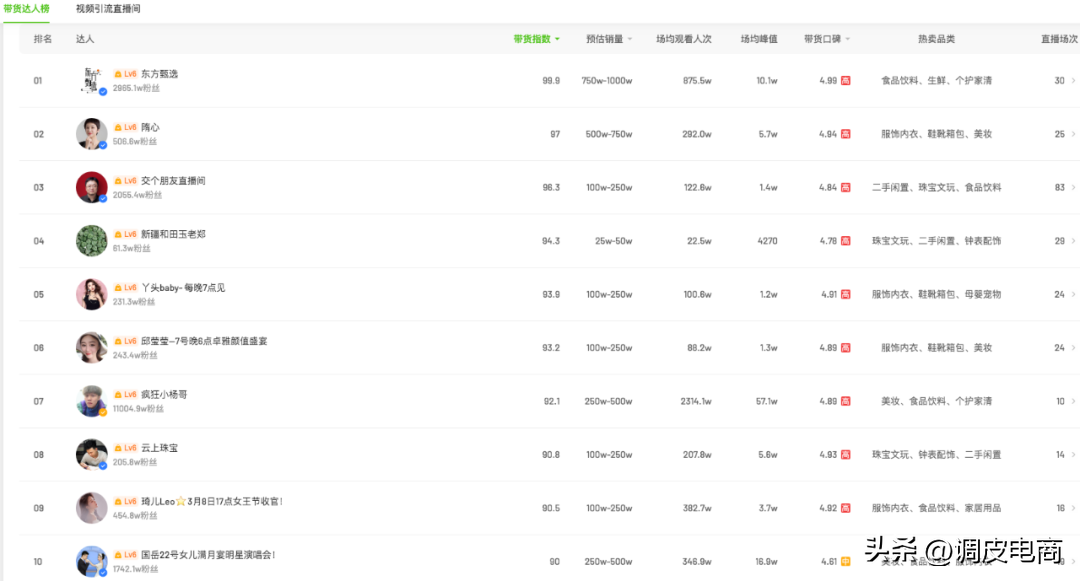Click 邱莹莹 avatar thumbnail
The width and height of the screenshot is (1080, 581).
91,348
